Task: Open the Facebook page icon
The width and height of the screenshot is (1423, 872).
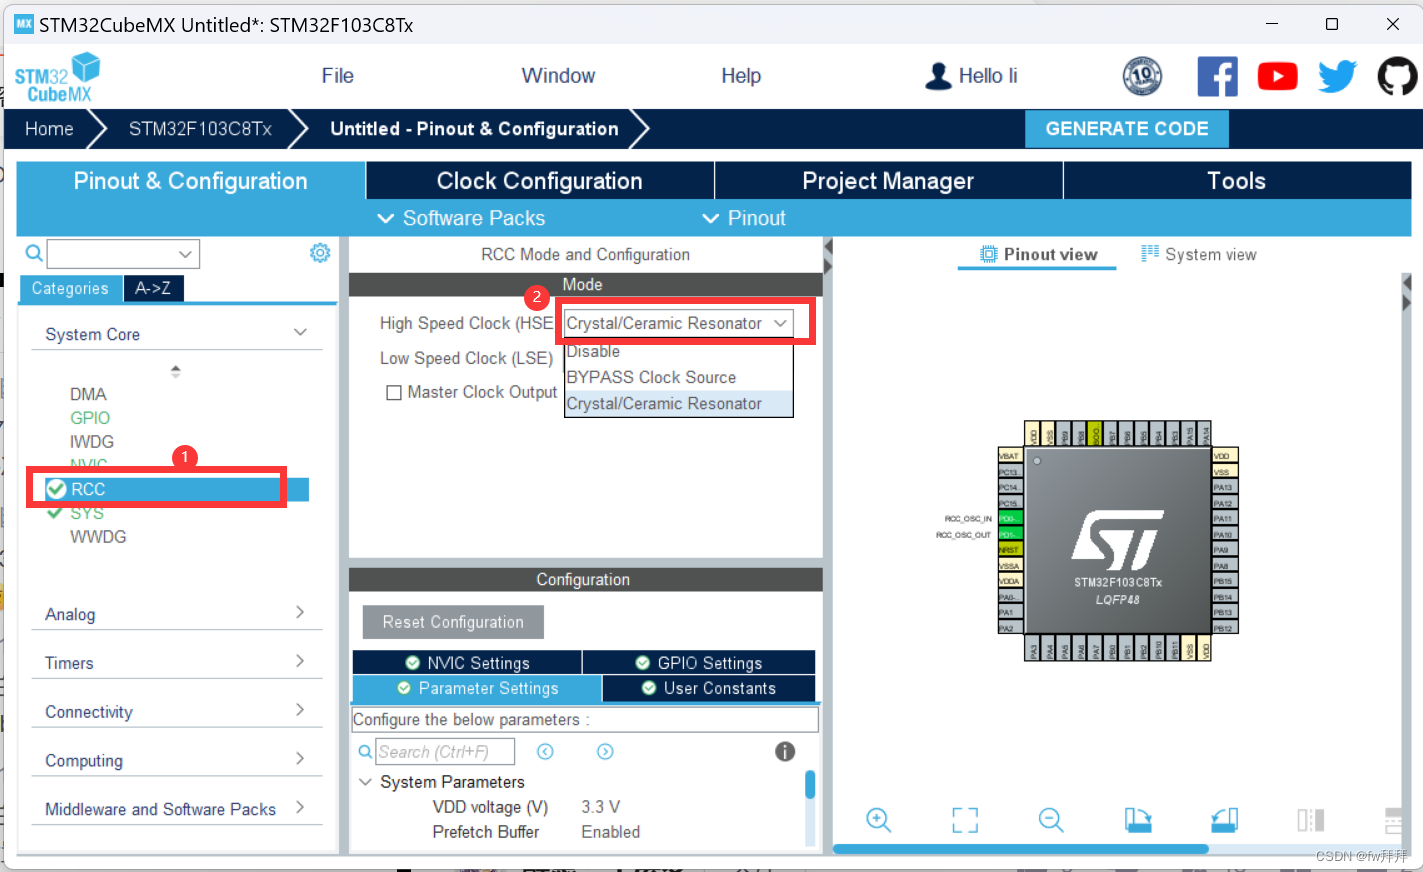Action: (1217, 76)
